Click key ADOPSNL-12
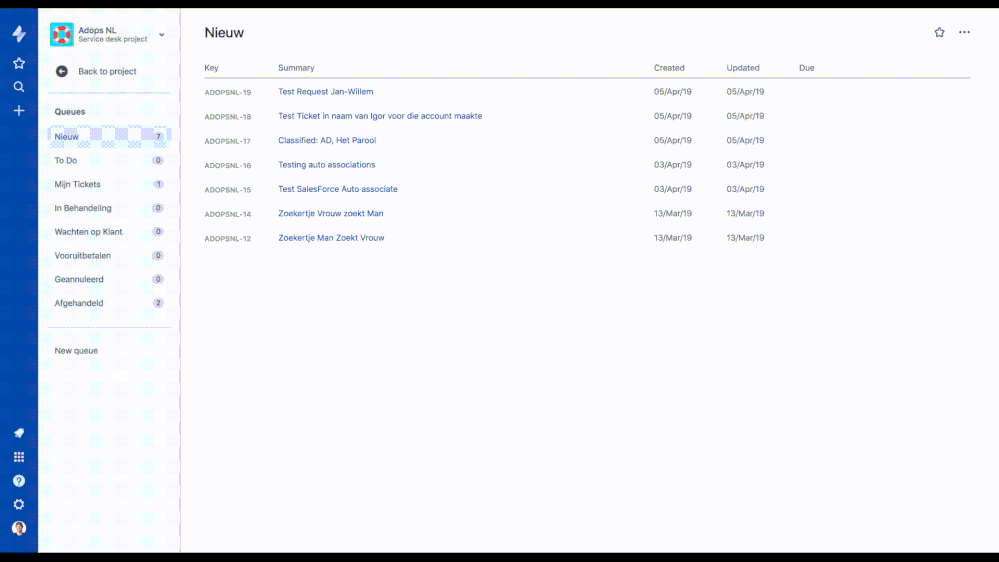 (227, 238)
